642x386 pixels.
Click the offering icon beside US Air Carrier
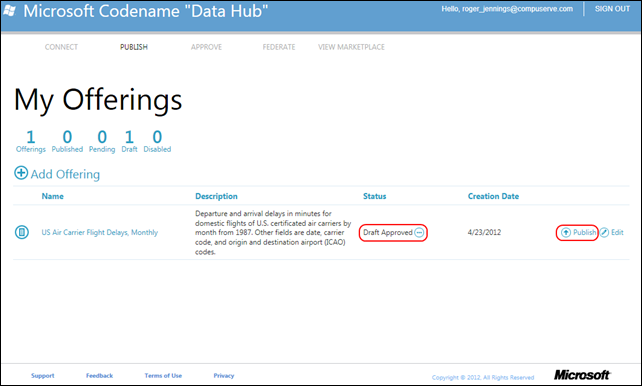click(x=22, y=232)
